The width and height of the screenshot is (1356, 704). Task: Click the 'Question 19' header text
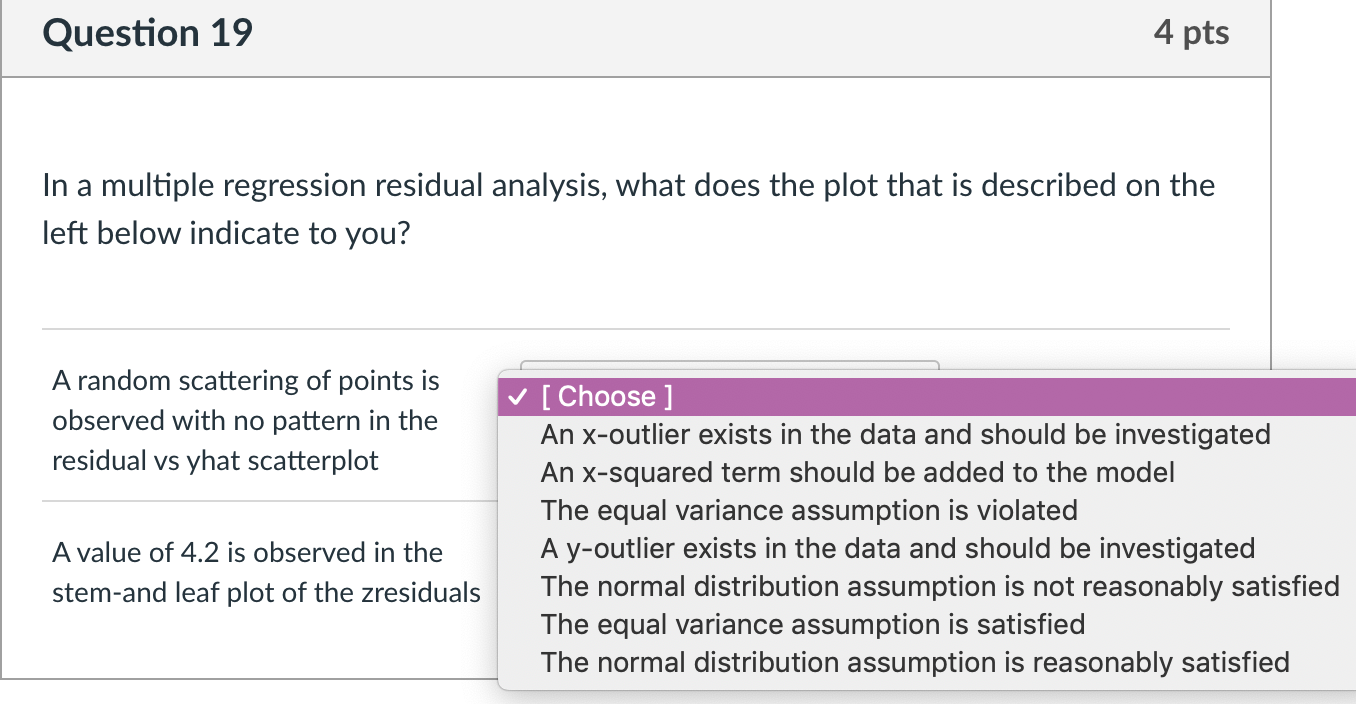click(147, 32)
